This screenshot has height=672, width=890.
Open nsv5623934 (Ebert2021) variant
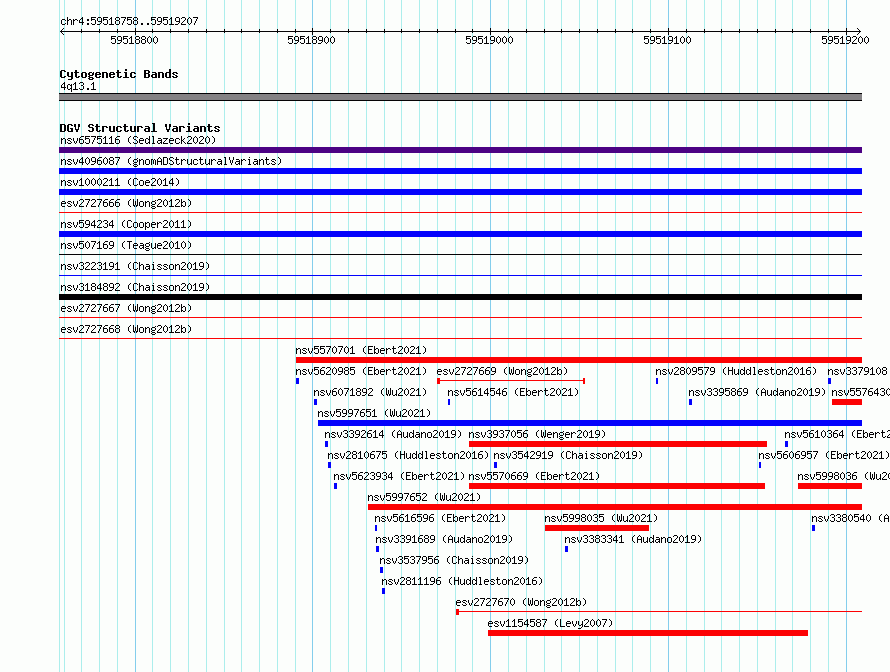tap(399, 476)
